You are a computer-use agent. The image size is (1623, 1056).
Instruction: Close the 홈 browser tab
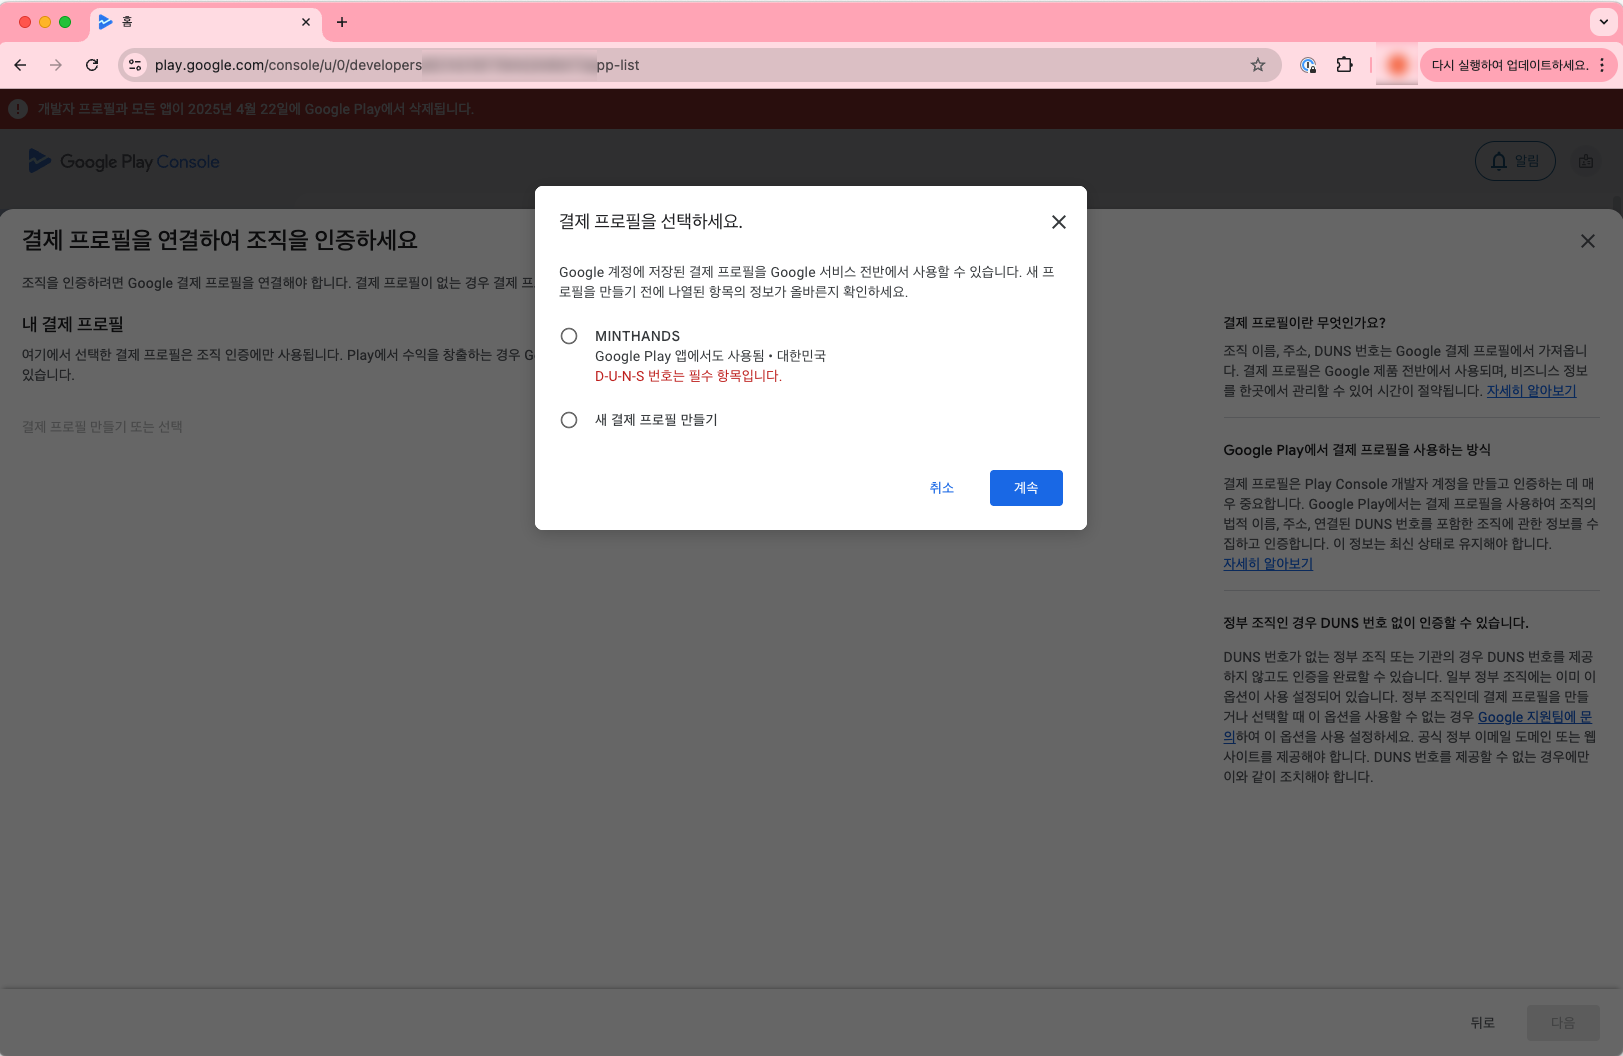(306, 22)
